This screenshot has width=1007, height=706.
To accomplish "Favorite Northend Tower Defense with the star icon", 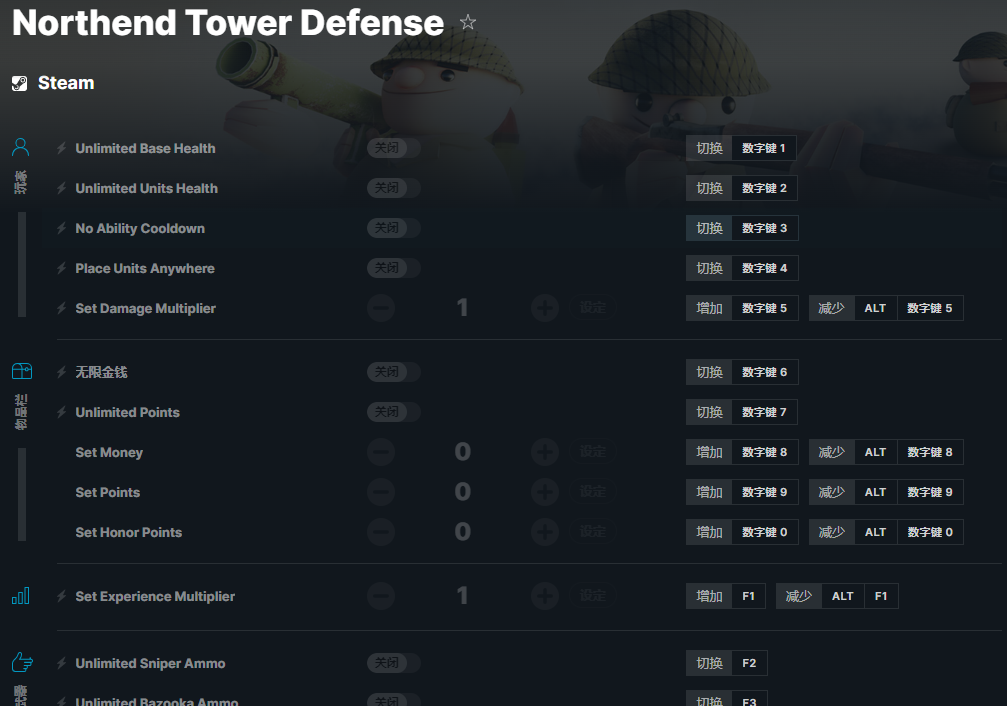I will coord(468,22).
